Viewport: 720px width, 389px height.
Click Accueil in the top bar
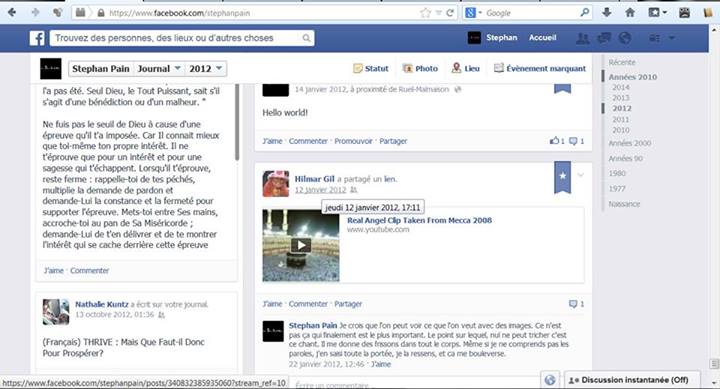542,38
